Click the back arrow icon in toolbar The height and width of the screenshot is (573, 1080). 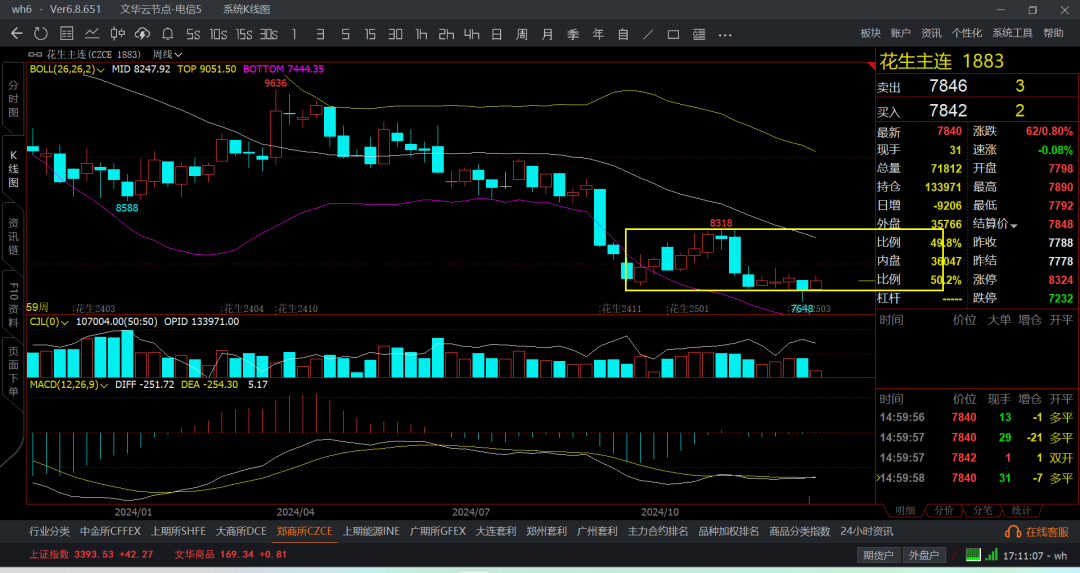pos(16,34)
